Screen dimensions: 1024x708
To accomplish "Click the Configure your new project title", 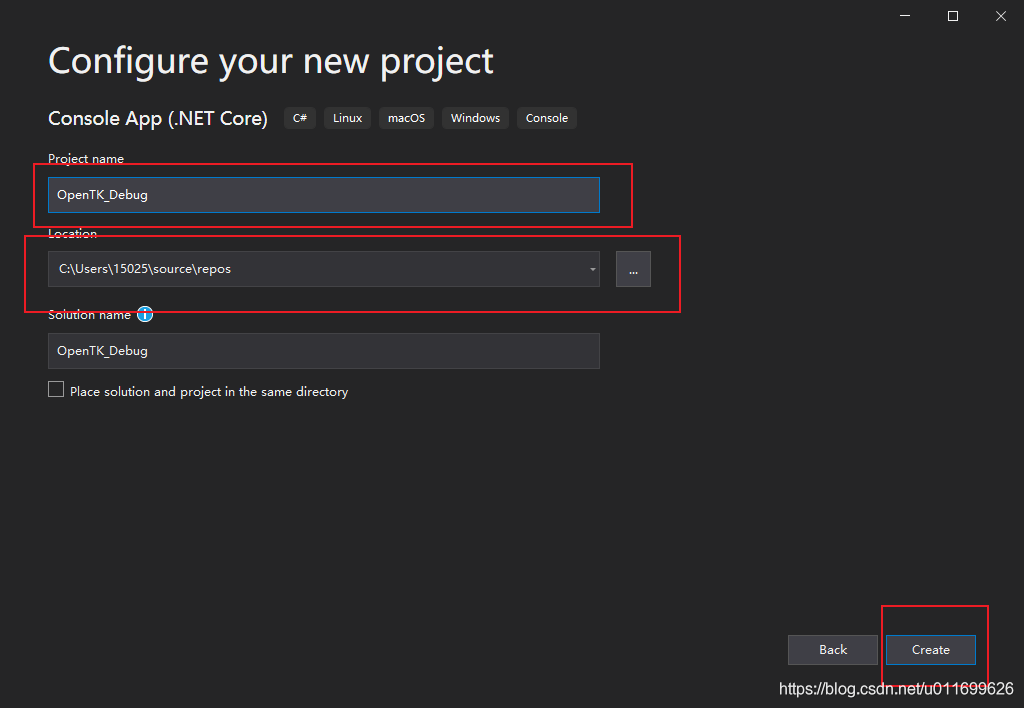I will [270, 63].
